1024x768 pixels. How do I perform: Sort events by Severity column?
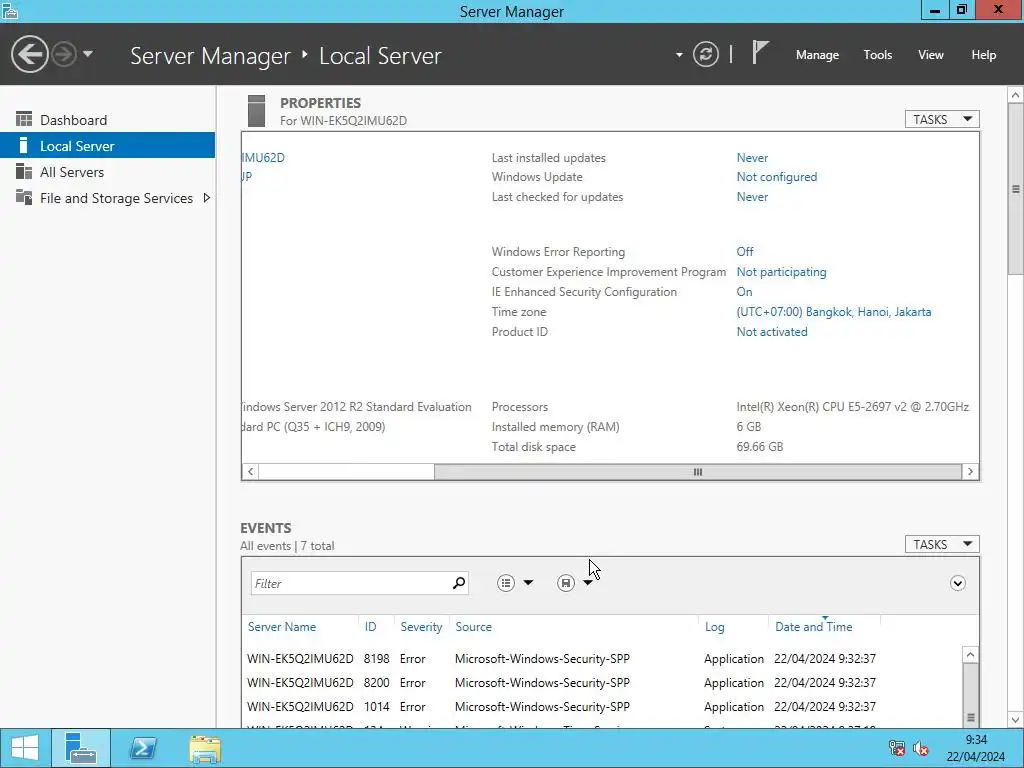point(421,626)
